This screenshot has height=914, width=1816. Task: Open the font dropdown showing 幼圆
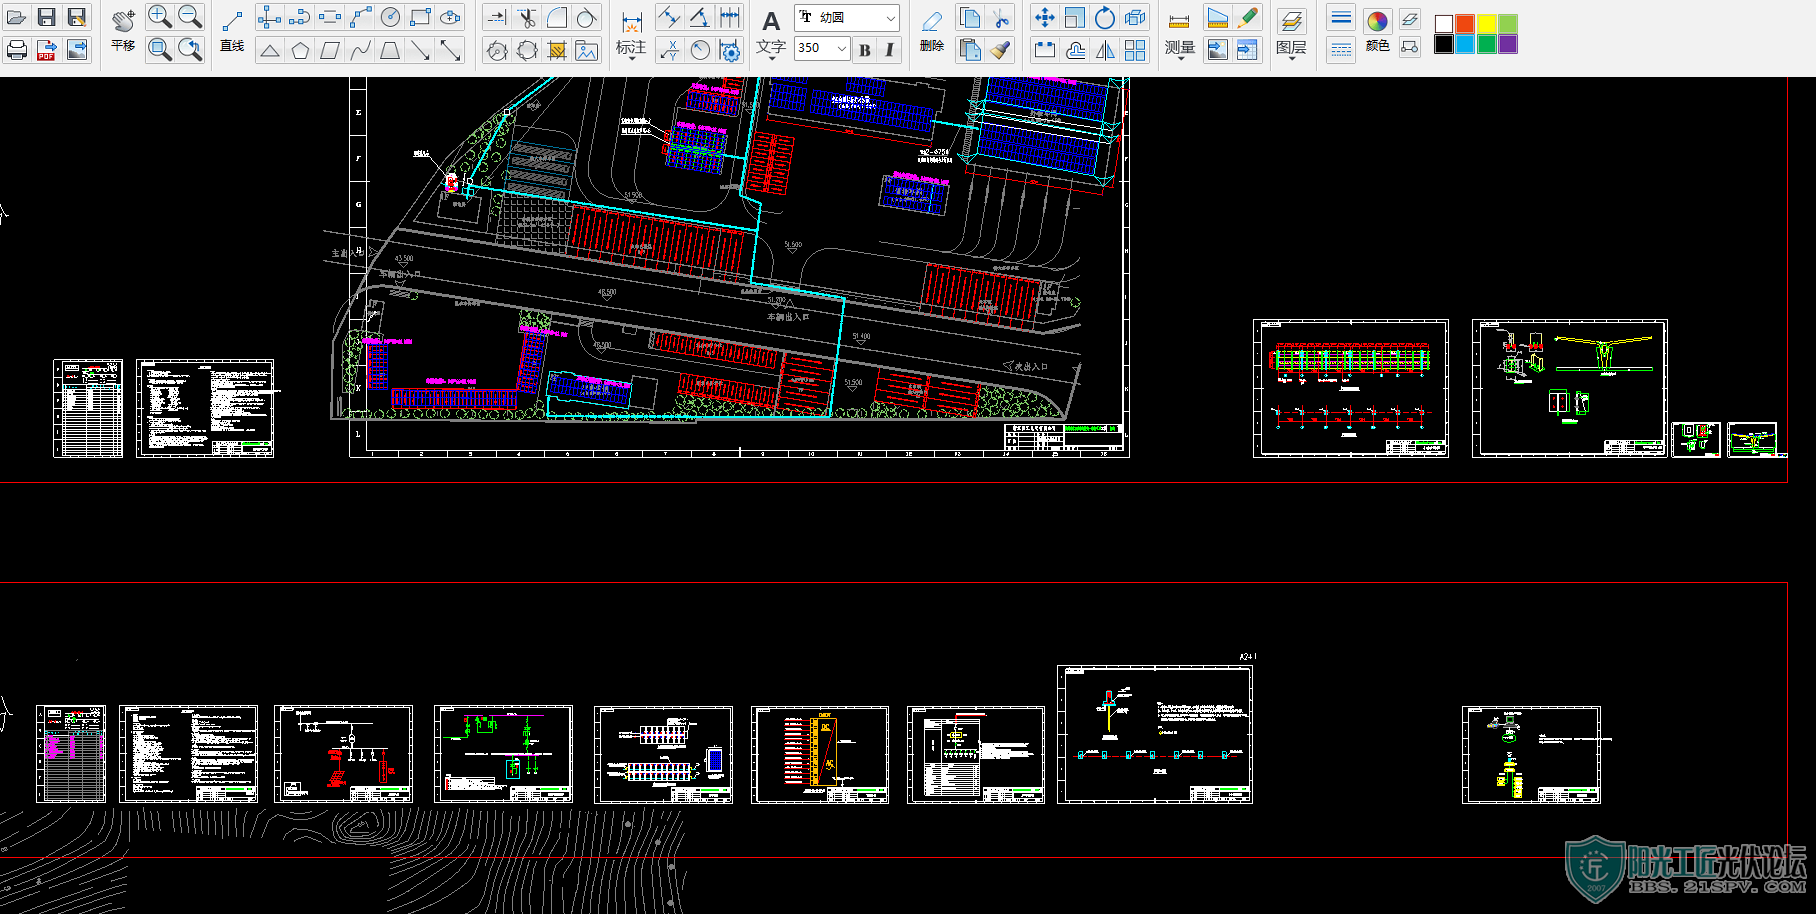(847, 18)
